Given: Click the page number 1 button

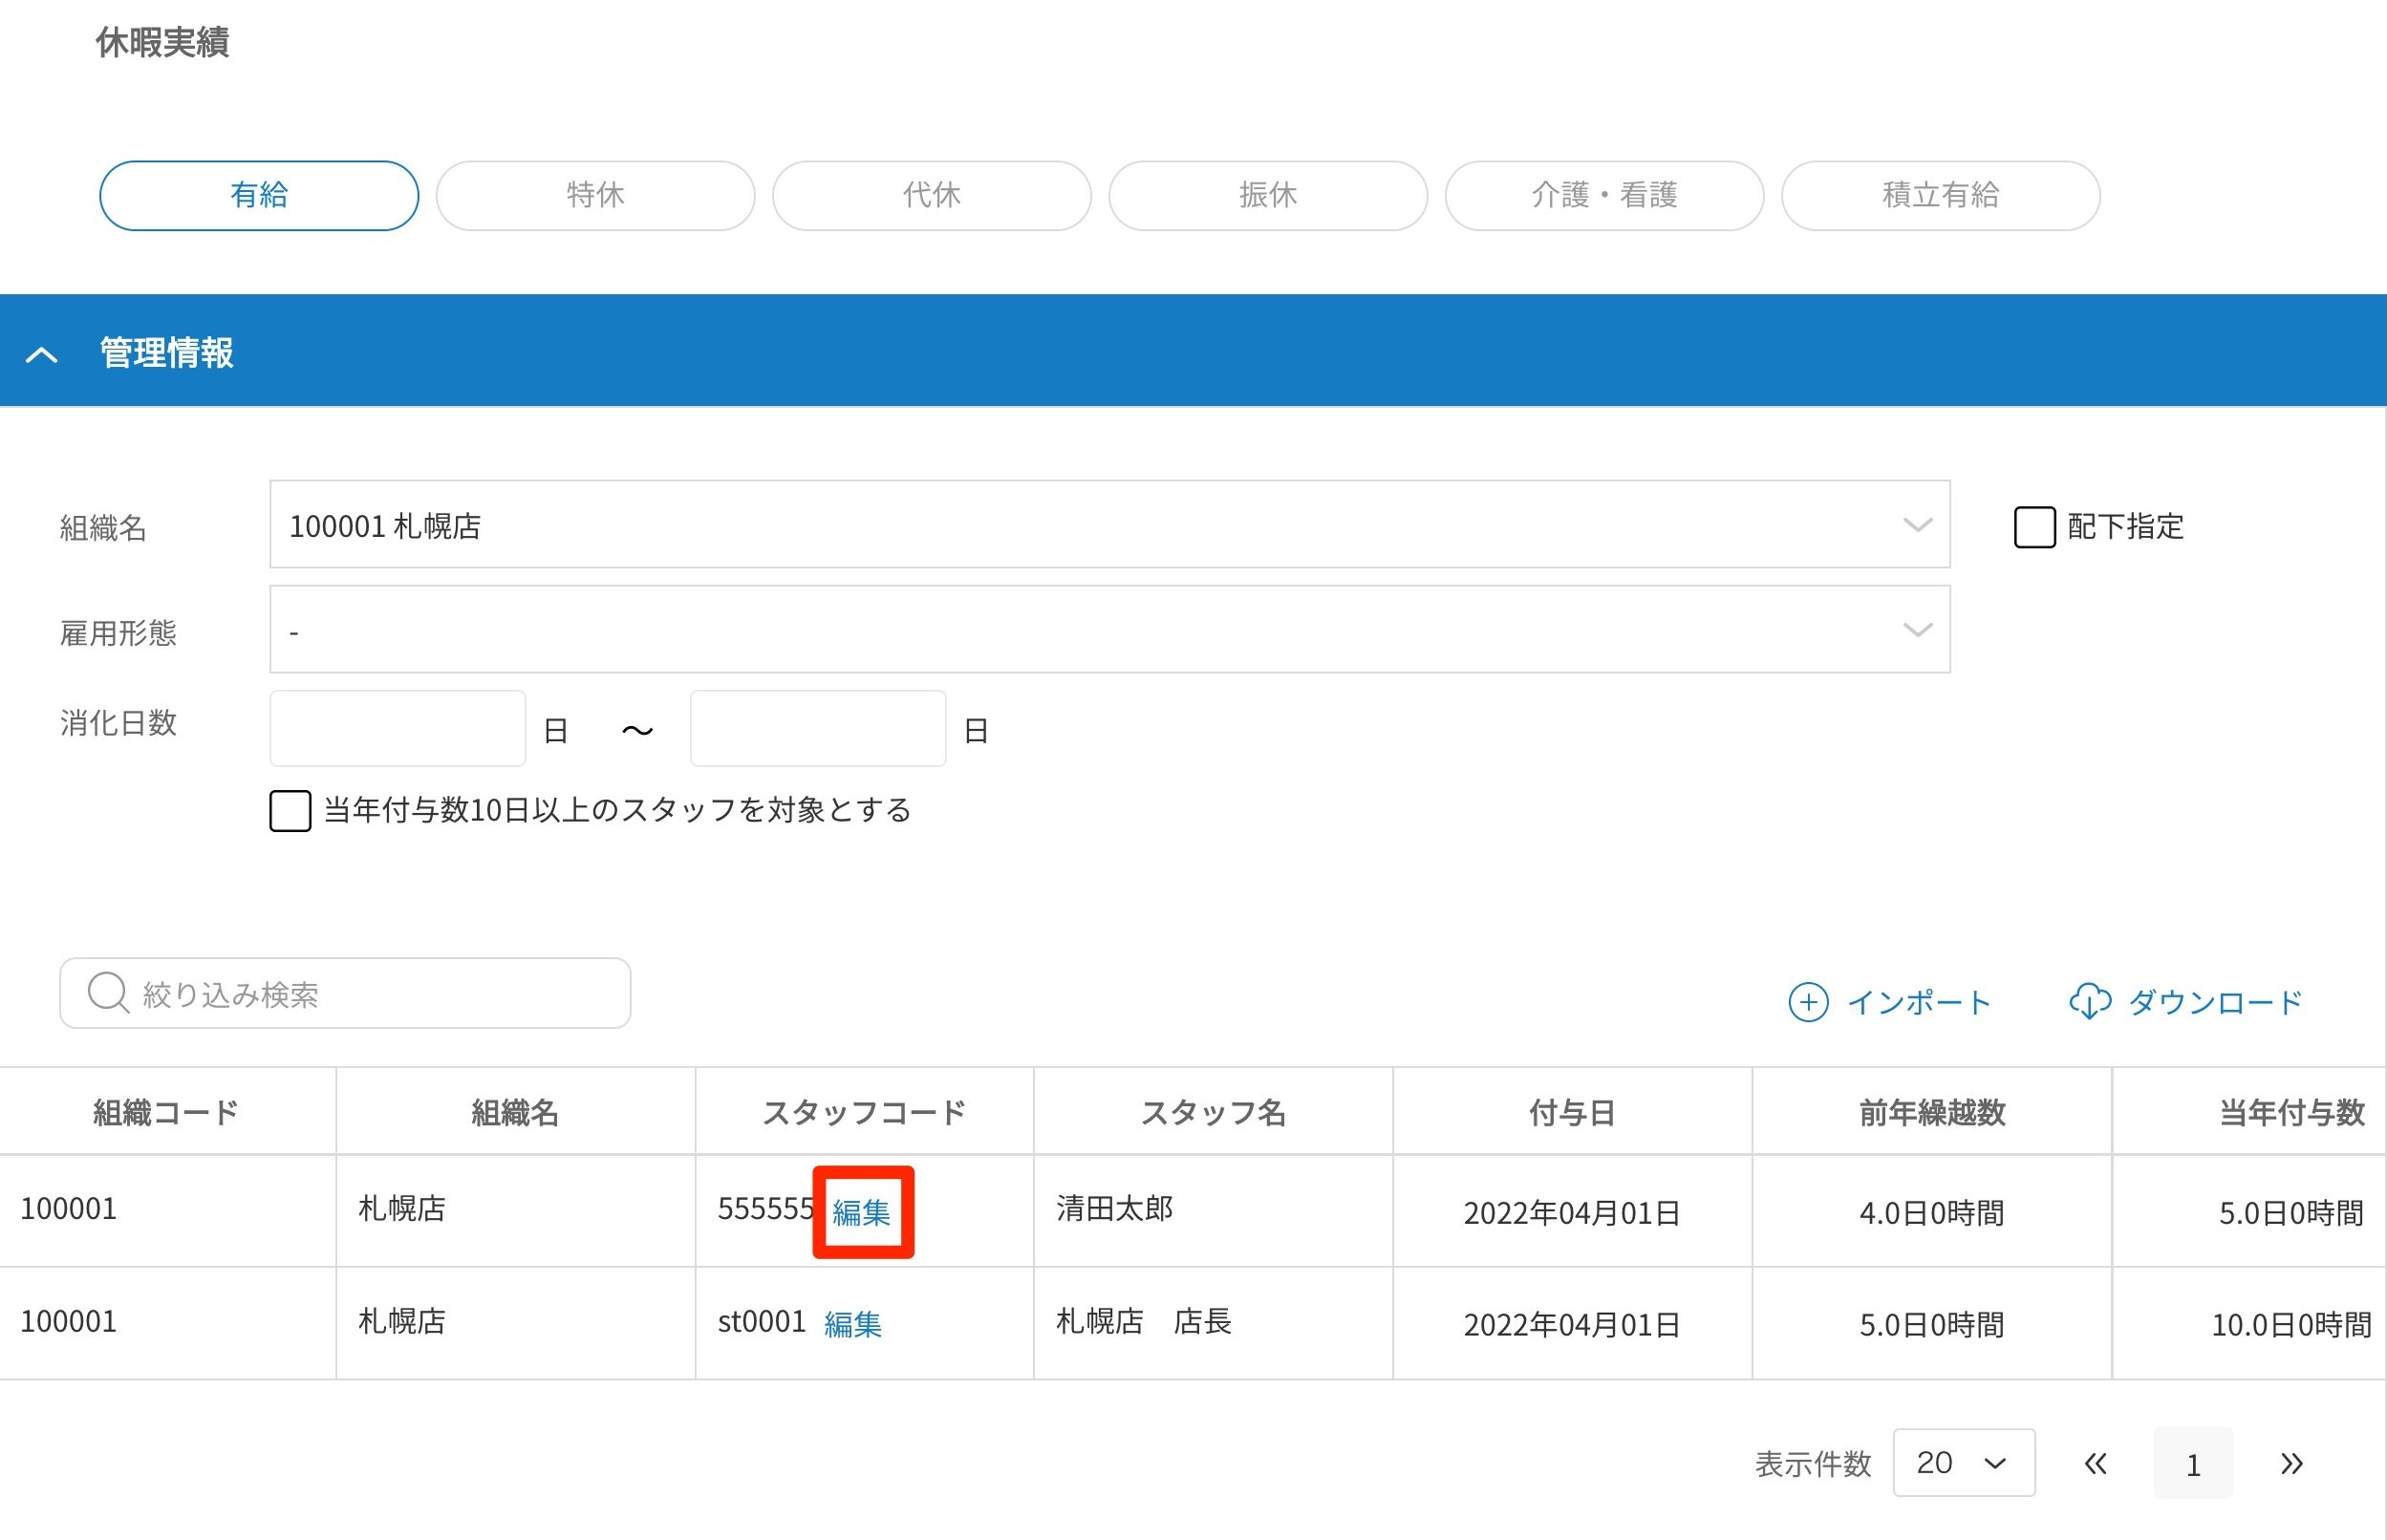Looking at the screenshot, I should (x=2192, y=1464).
